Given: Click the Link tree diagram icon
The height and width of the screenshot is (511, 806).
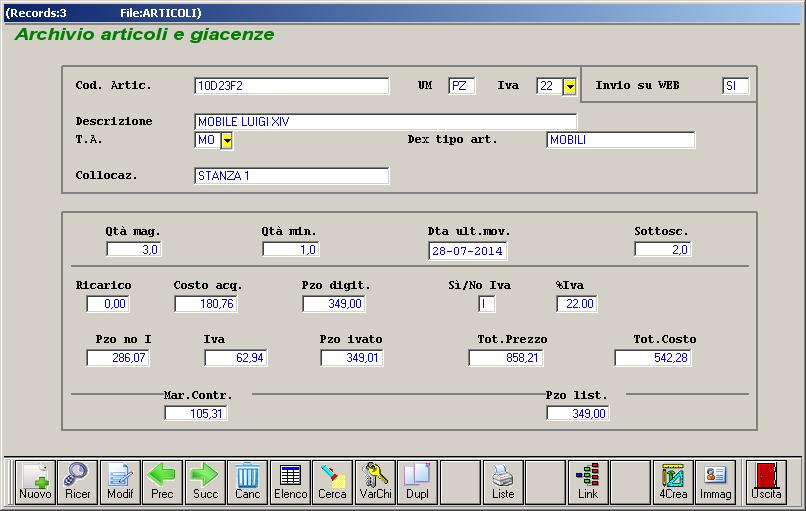Looking at the screenshot, I should pyautogui.click(x=588, y=482).
